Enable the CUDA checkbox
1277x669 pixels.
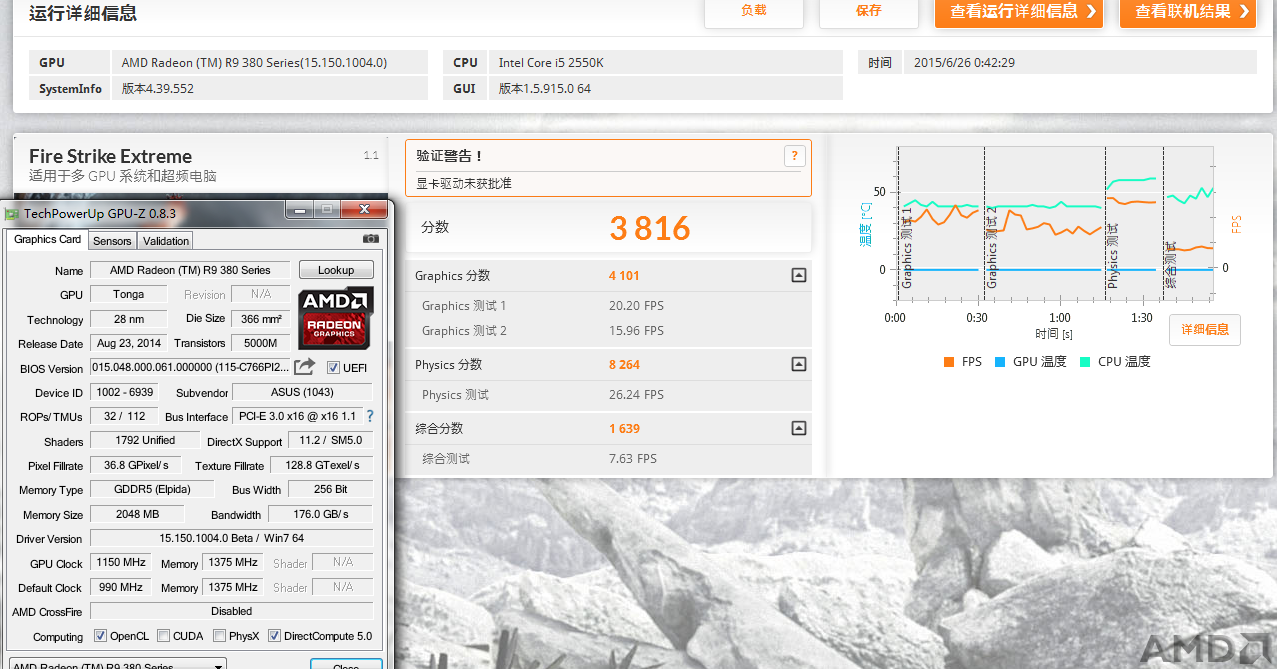[x=164, y=636]
